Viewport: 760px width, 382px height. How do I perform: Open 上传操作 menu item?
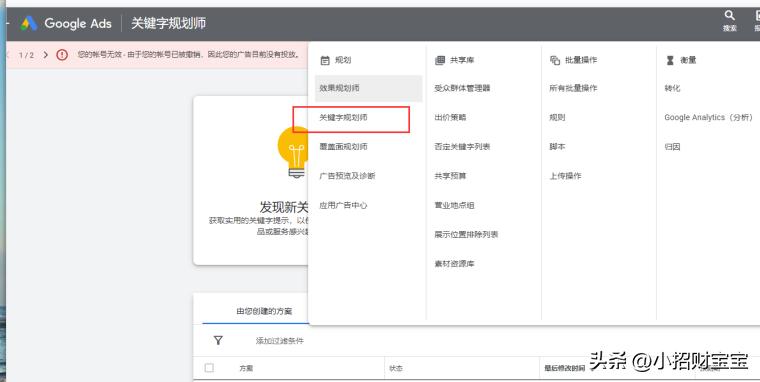pyautogui.click(x=565, y=175)
